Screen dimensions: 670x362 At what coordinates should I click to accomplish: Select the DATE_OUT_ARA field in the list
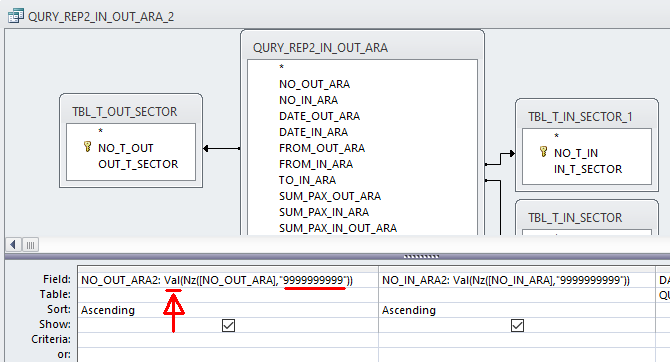tap(319, 116)
